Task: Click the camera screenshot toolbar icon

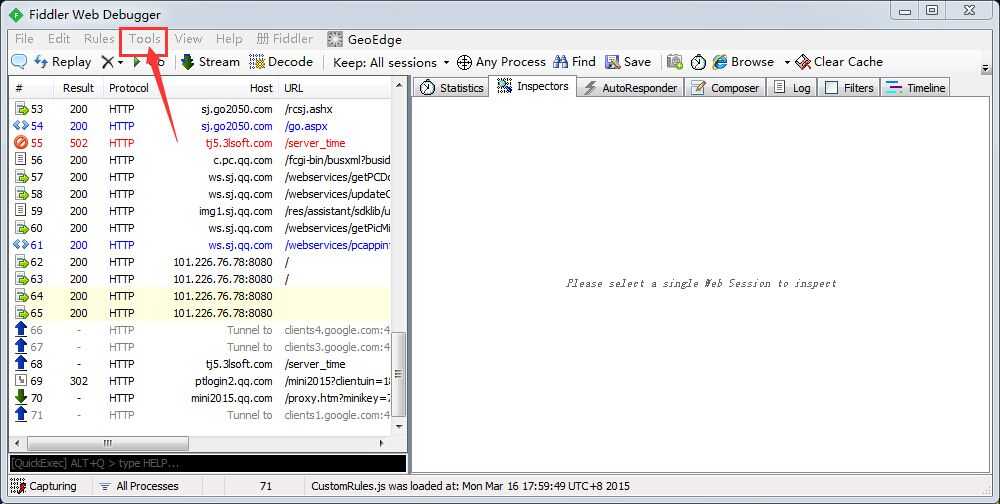Action: (x=675, y=62)
